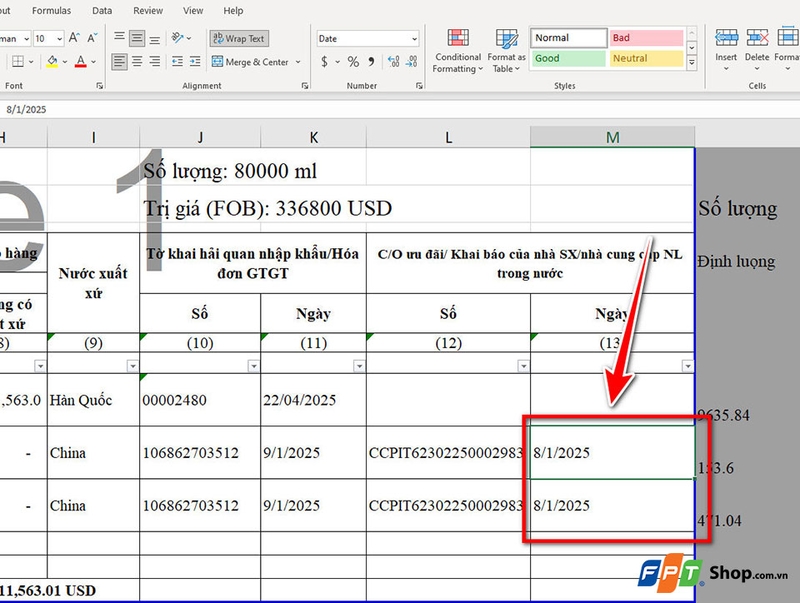Toggle Wrap Text for the selection
Image resolution: width=800 pixels, height=603 pixels.
pyautogui.click(x=238, y=38)
